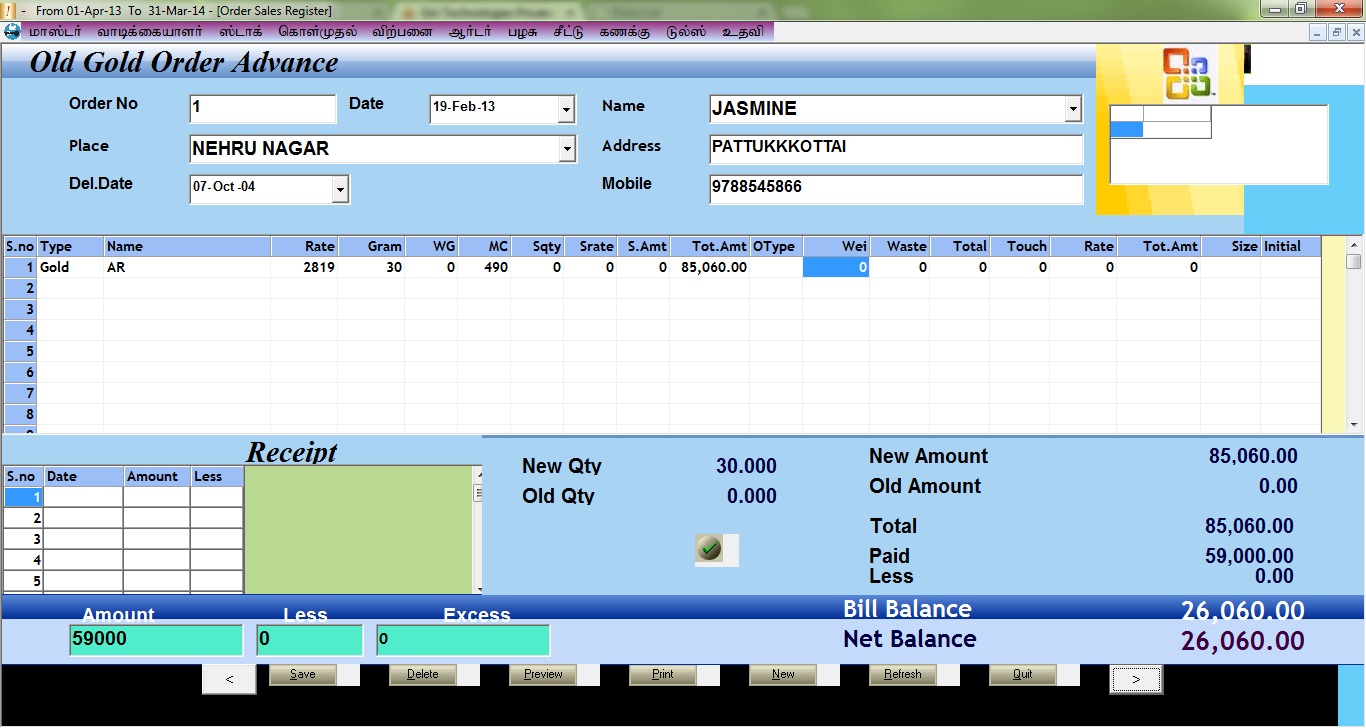1366x728 pixels.
Task: Click the green checkmark confirm icon
Action: click(709, 549)
